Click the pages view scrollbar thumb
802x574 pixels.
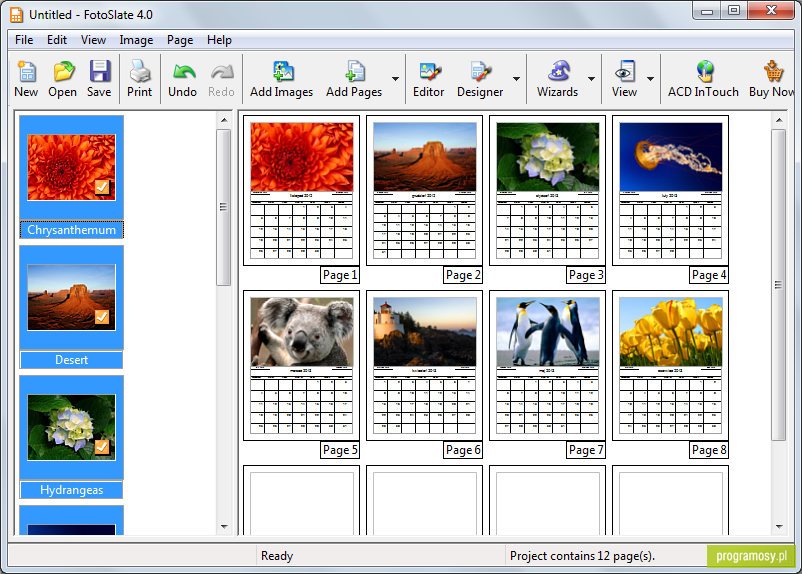click(778, 284)
